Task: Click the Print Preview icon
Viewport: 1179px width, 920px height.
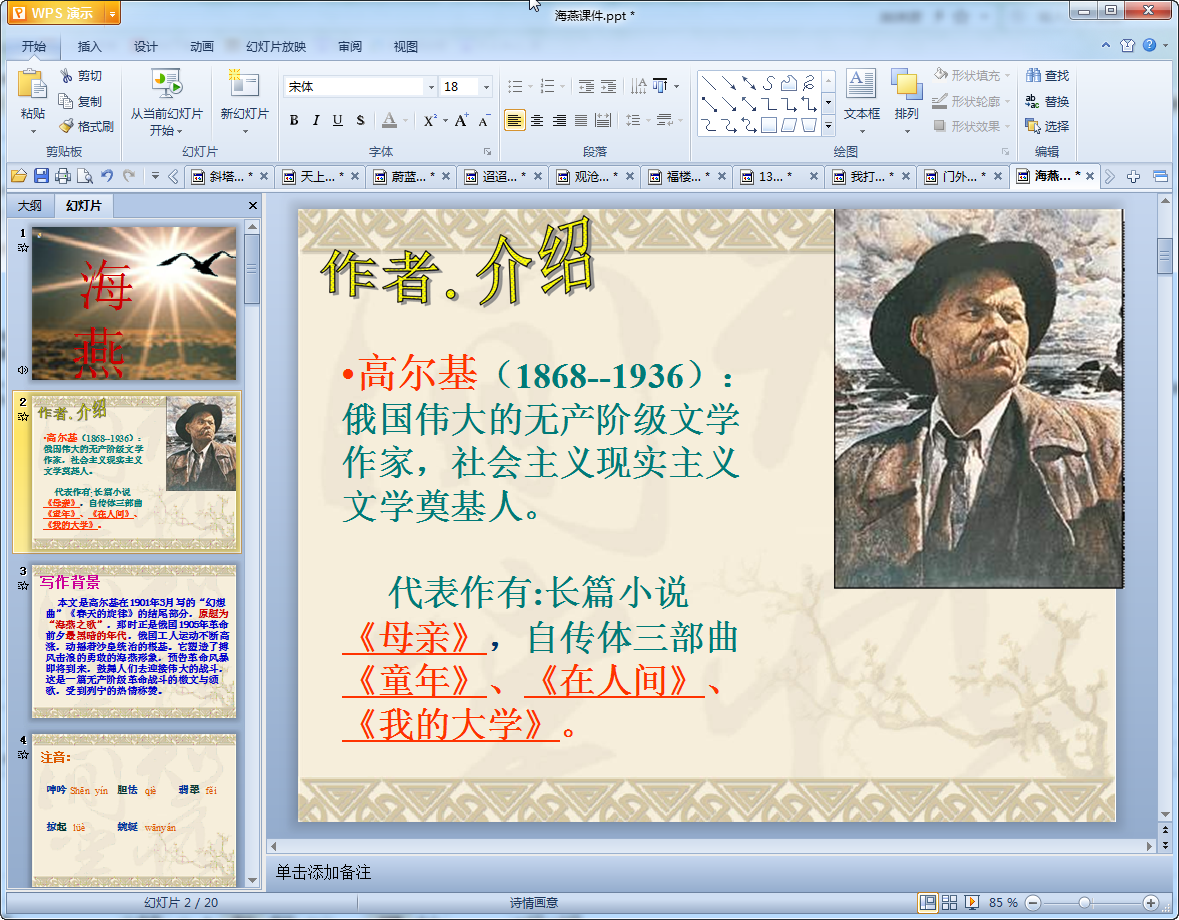Action: pos(85,176)
